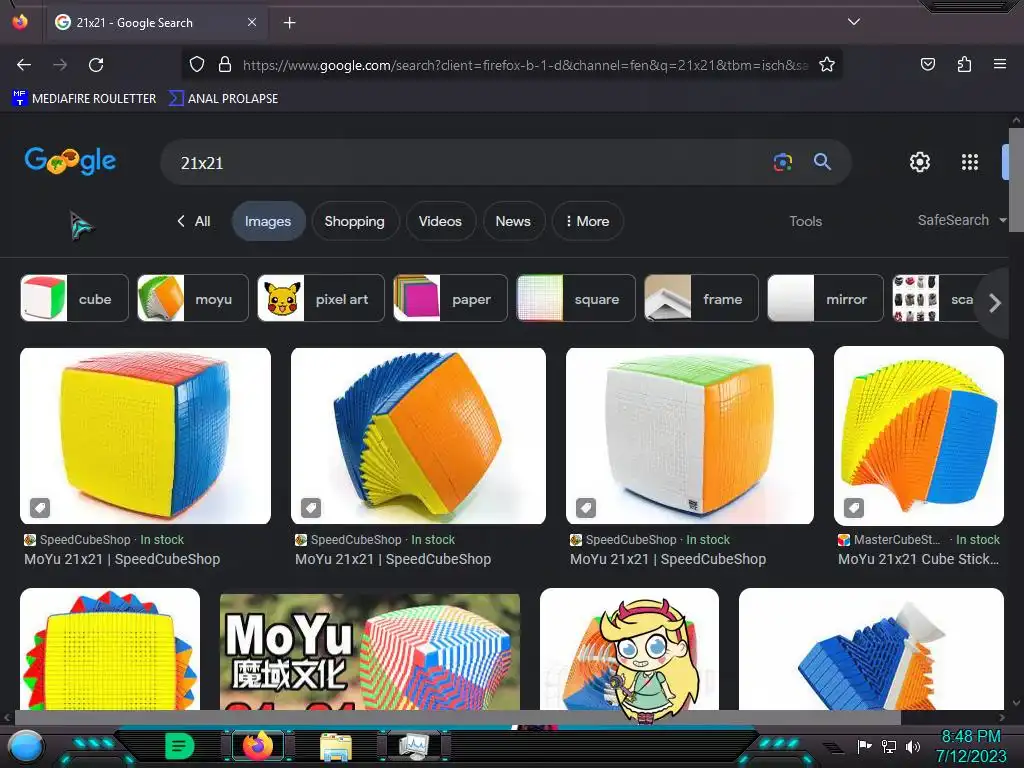The height and width of the screenshot is (768, 1024).
Task: Bookmark this page with the star icon
Action: (x=827, y=64)
